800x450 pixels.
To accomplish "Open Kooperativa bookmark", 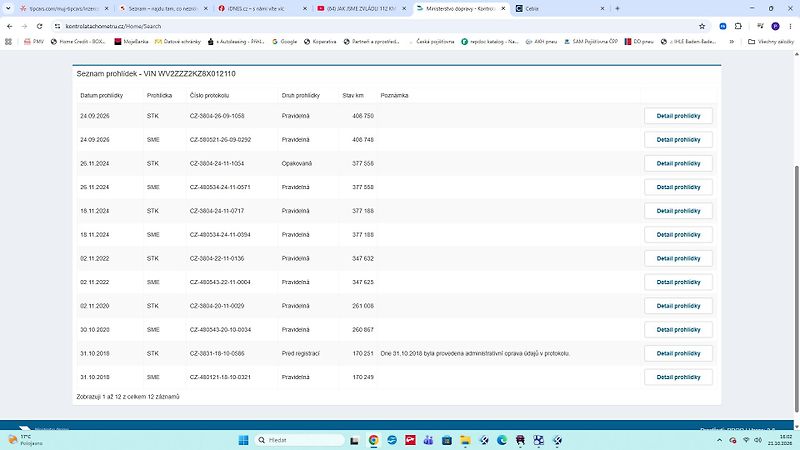I will 320,41.
